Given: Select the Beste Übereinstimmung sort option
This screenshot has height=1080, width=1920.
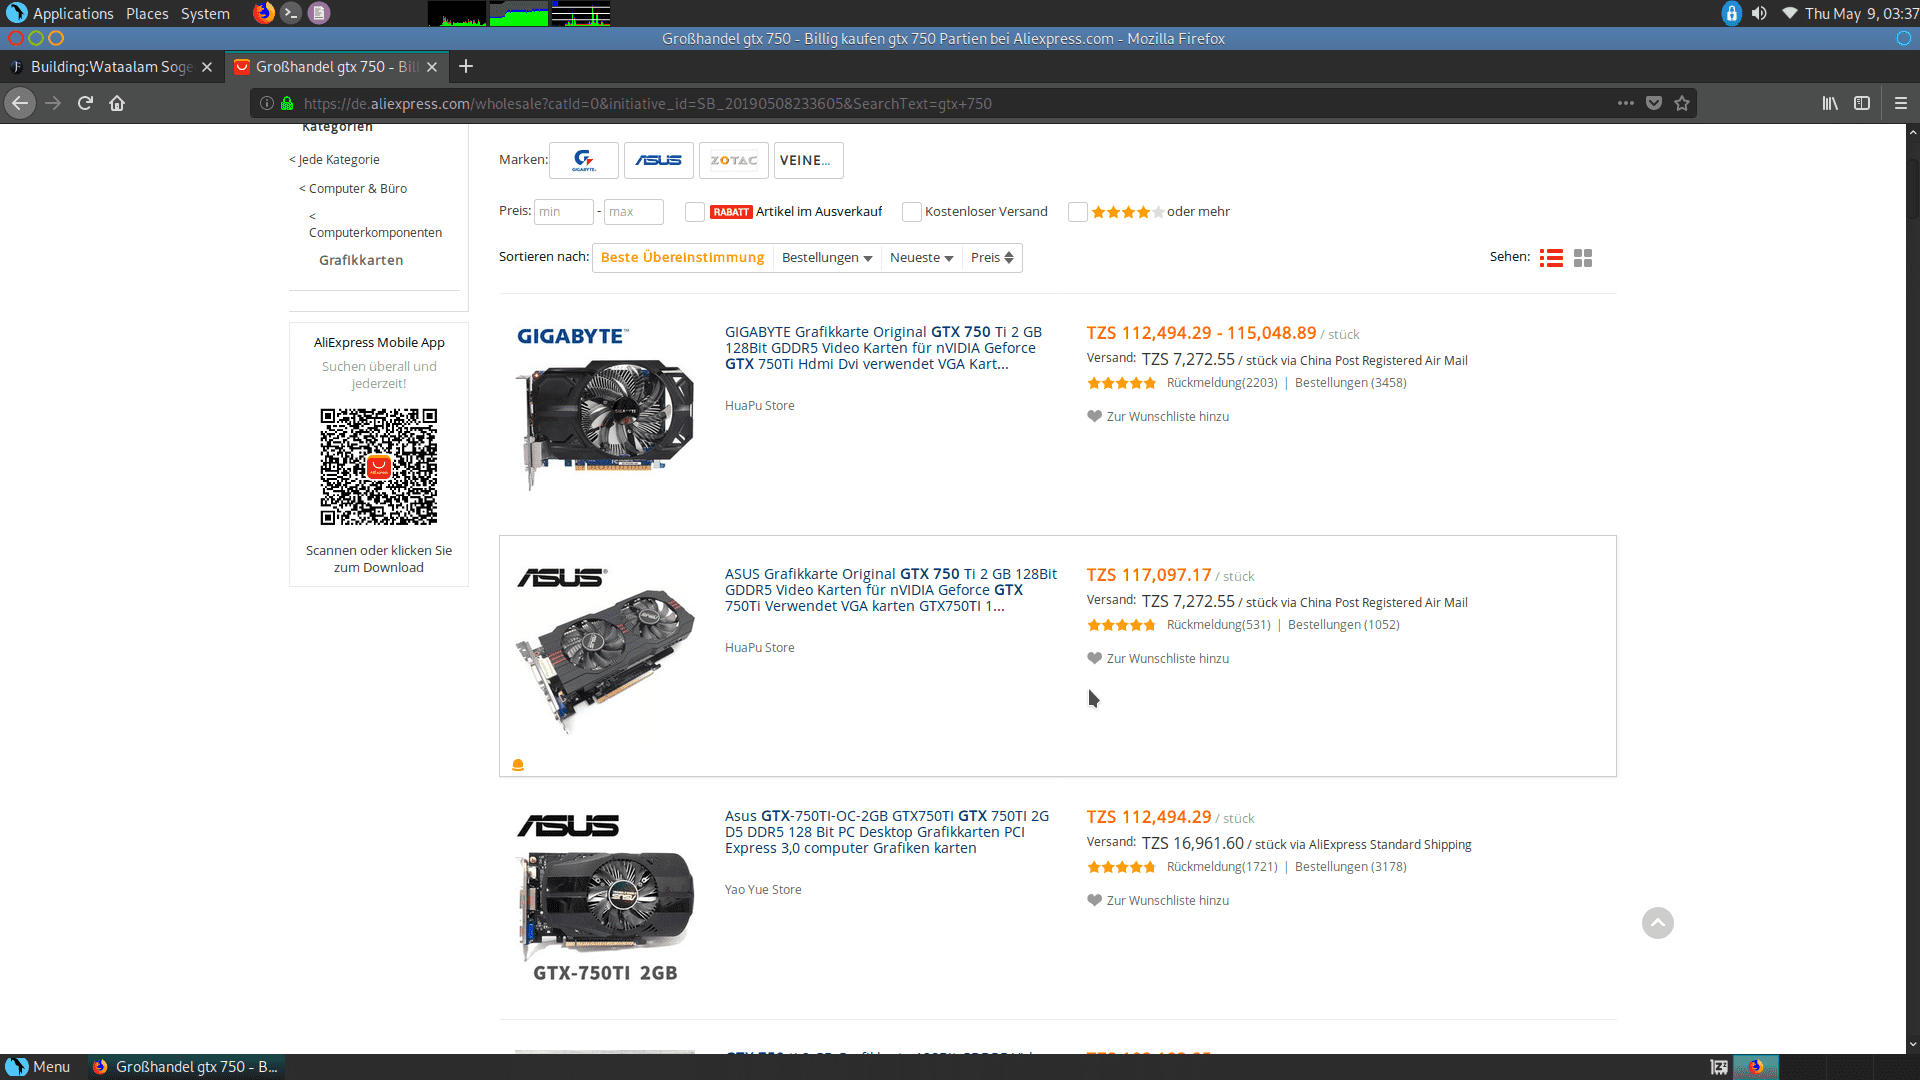Looking at the screenshot, I should pyautogui.click(x=682, y=258).
